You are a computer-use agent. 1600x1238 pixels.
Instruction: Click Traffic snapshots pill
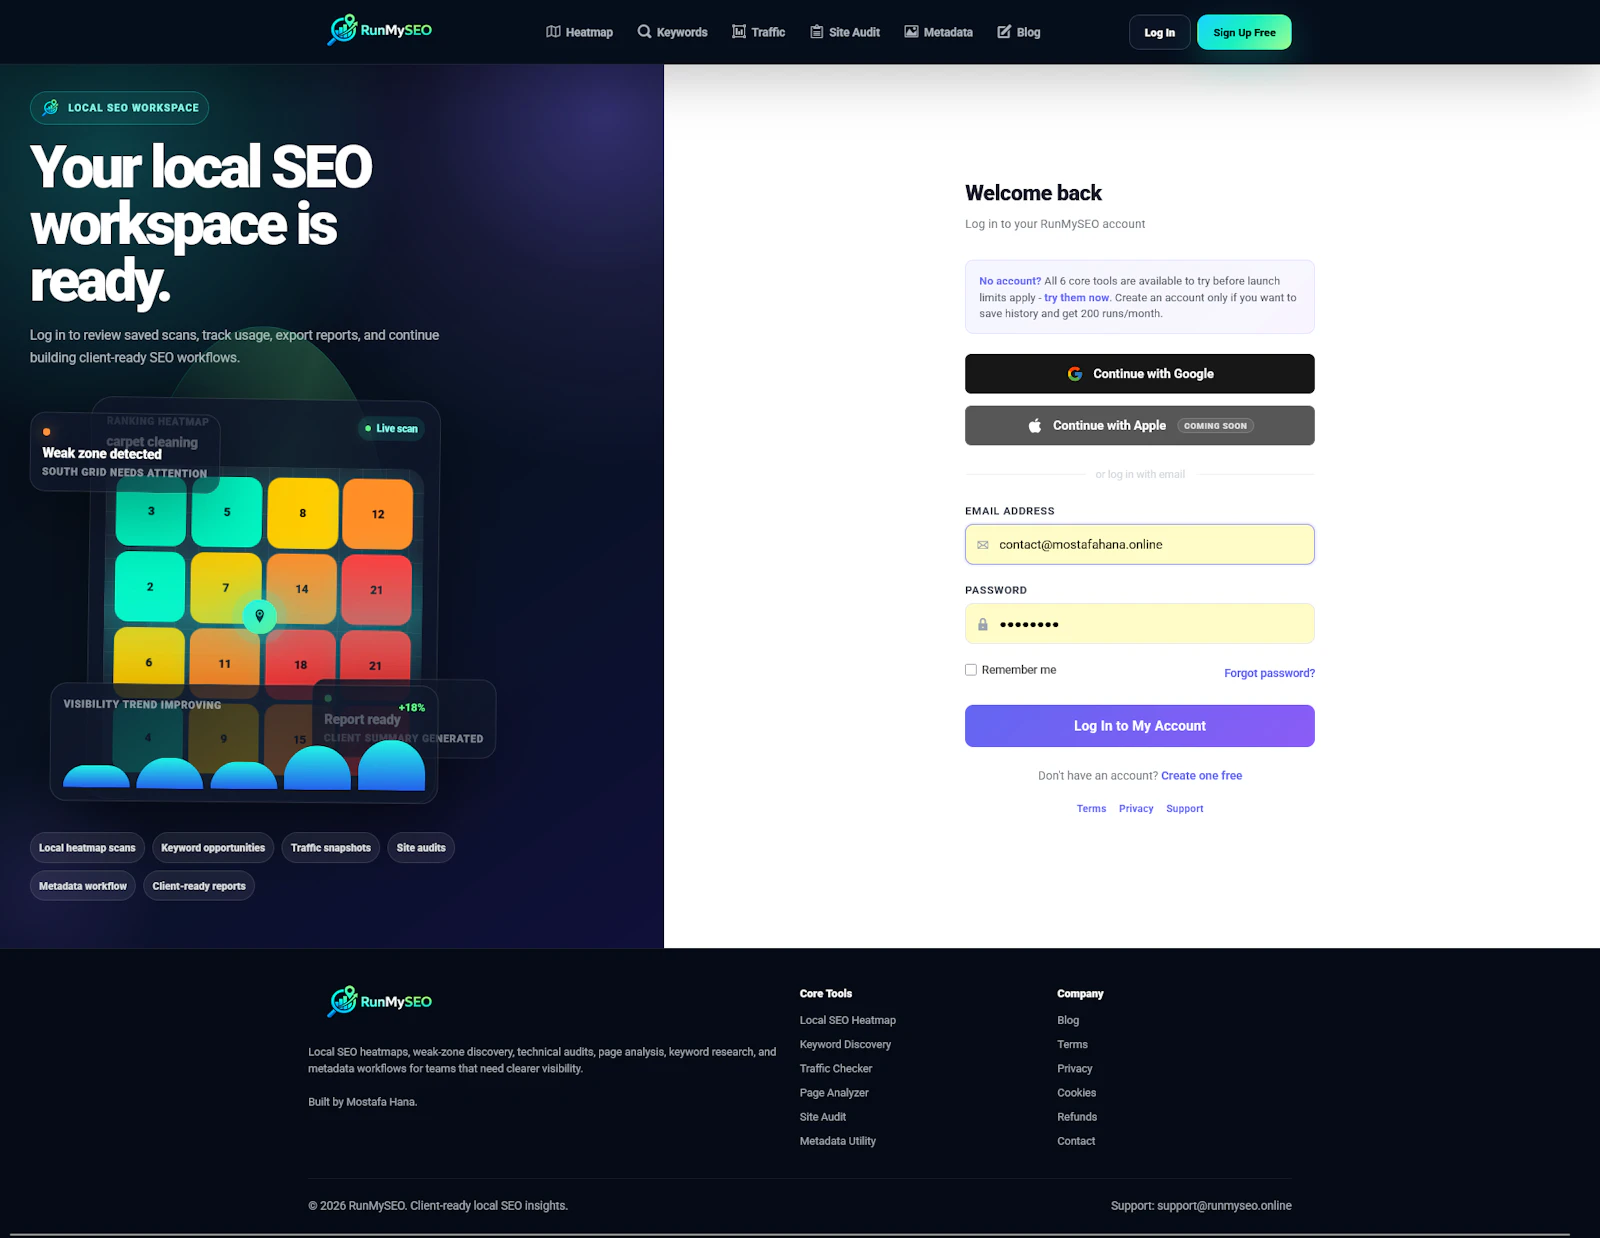[331, 848]
